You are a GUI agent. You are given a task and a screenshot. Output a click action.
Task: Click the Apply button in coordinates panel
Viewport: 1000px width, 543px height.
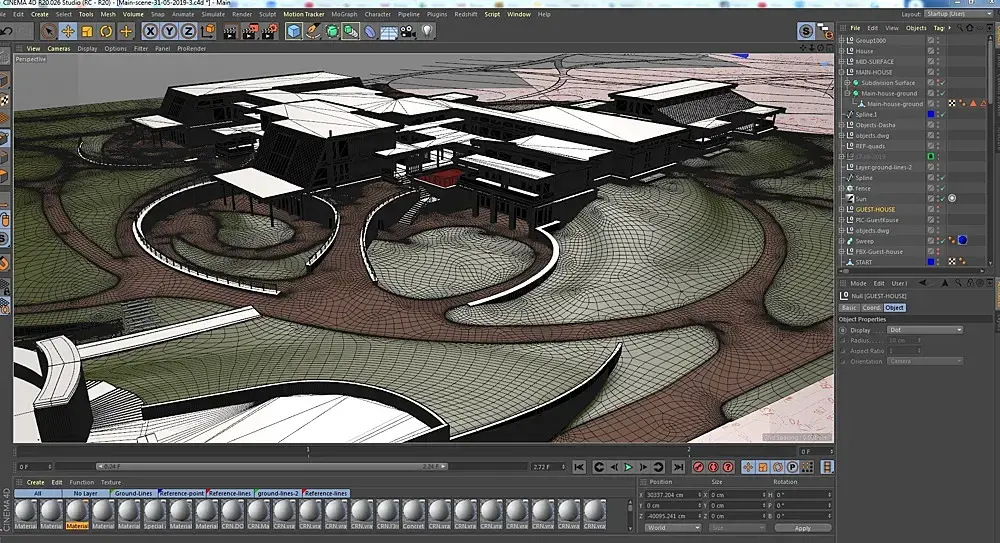(802, 528)
